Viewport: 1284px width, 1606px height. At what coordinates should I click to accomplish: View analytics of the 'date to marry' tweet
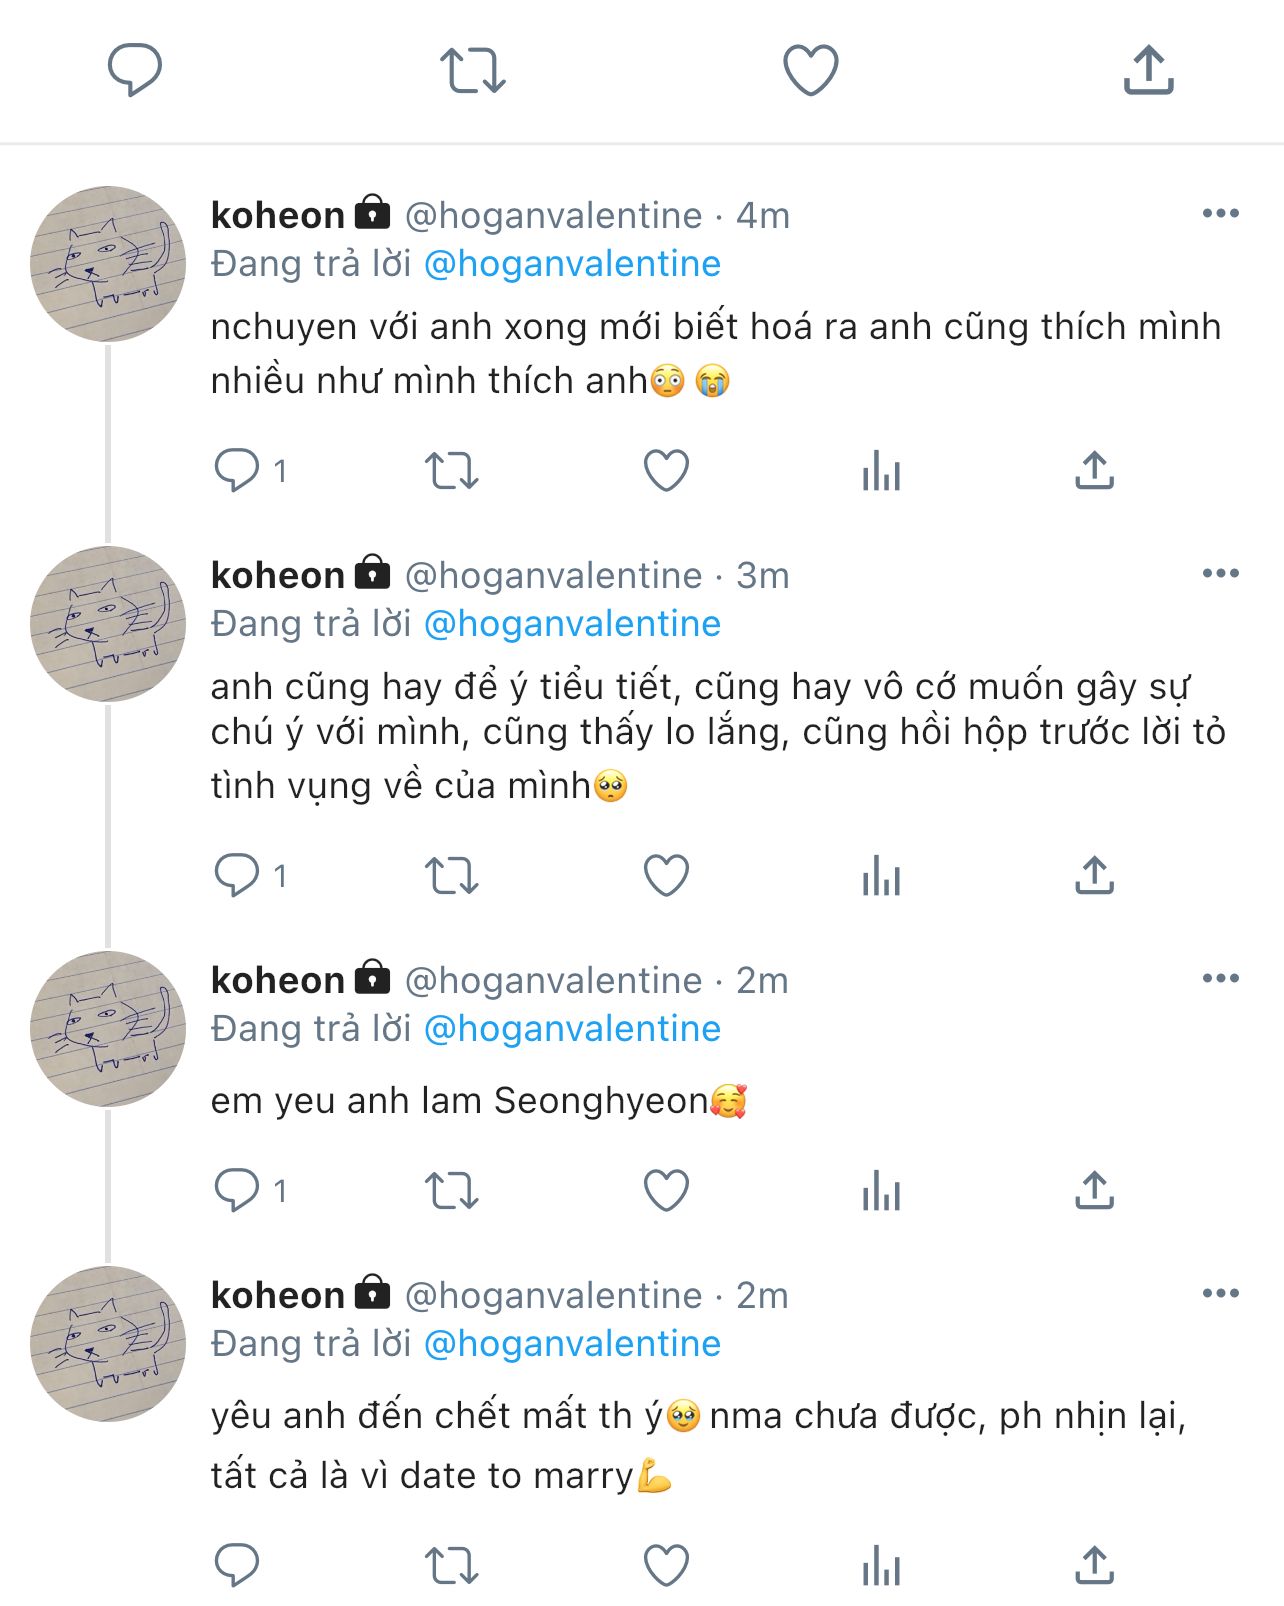tap(881, 1565)
